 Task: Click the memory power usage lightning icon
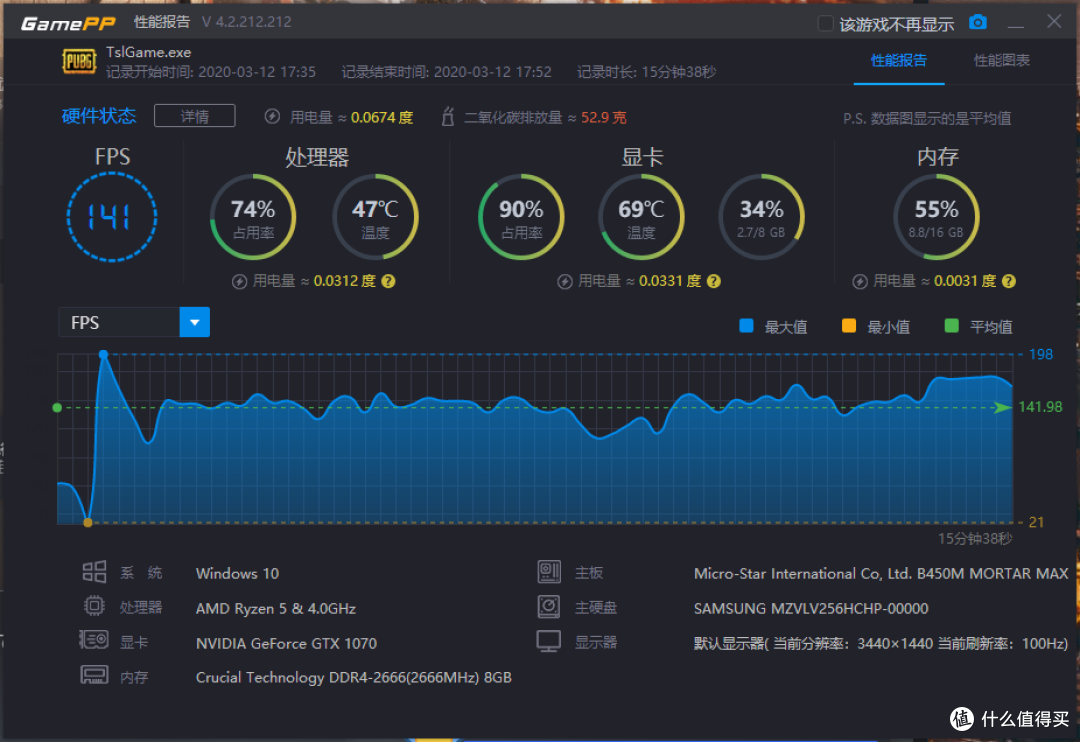(860, 281)
